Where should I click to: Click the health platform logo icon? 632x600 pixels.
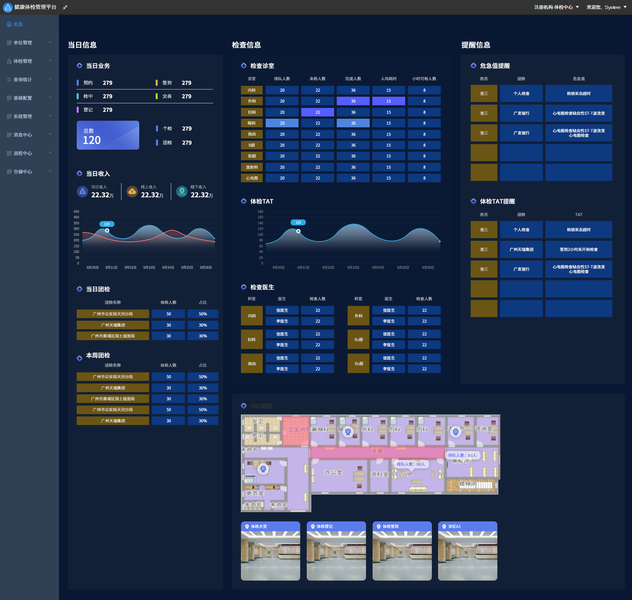(7, 7)
